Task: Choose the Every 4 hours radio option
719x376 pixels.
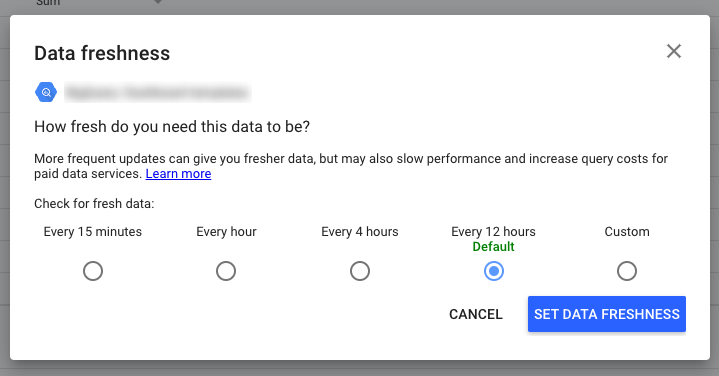Action: 360,271
